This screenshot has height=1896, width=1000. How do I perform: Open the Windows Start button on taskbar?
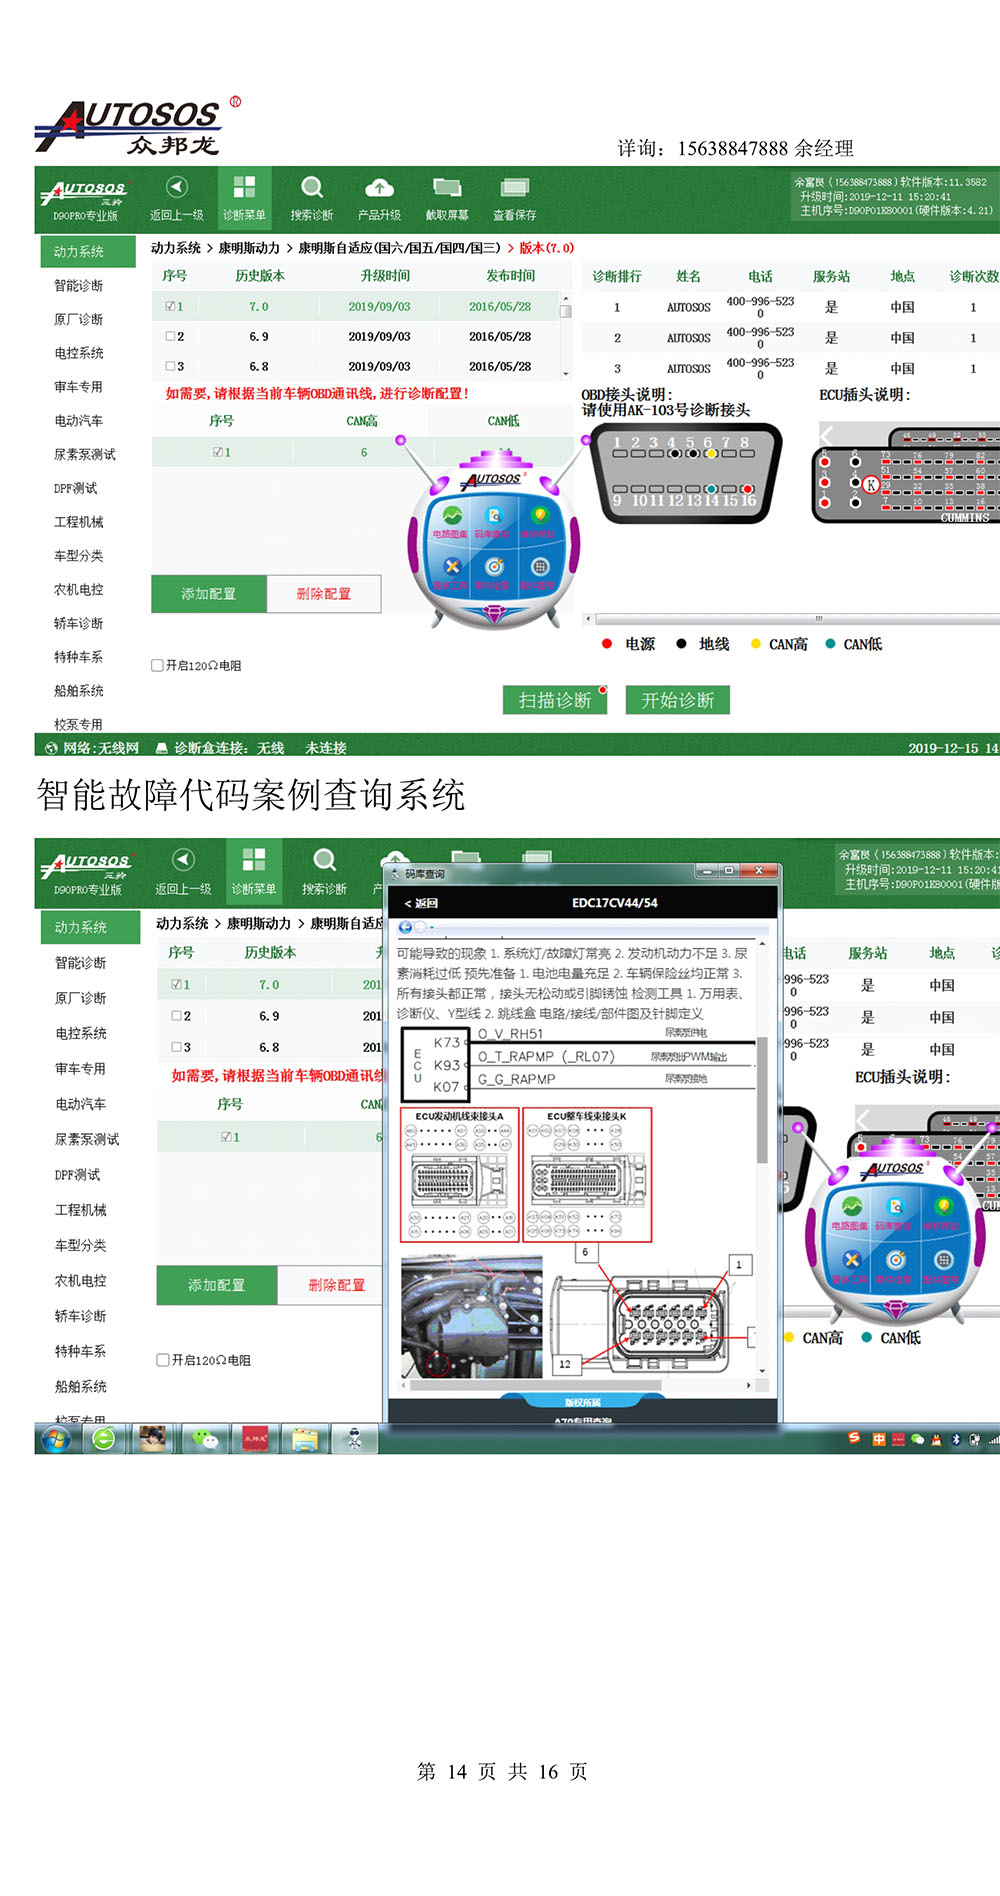(x=55, y=1439)
